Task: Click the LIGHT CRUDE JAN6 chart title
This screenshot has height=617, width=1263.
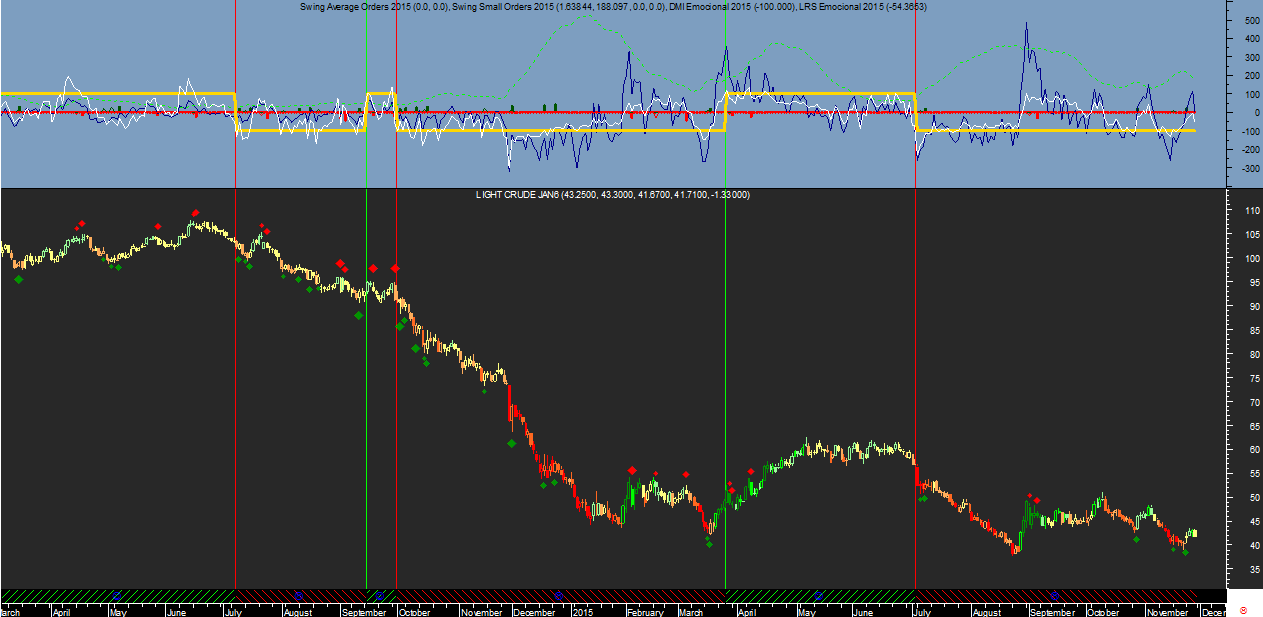Action: 612,195
